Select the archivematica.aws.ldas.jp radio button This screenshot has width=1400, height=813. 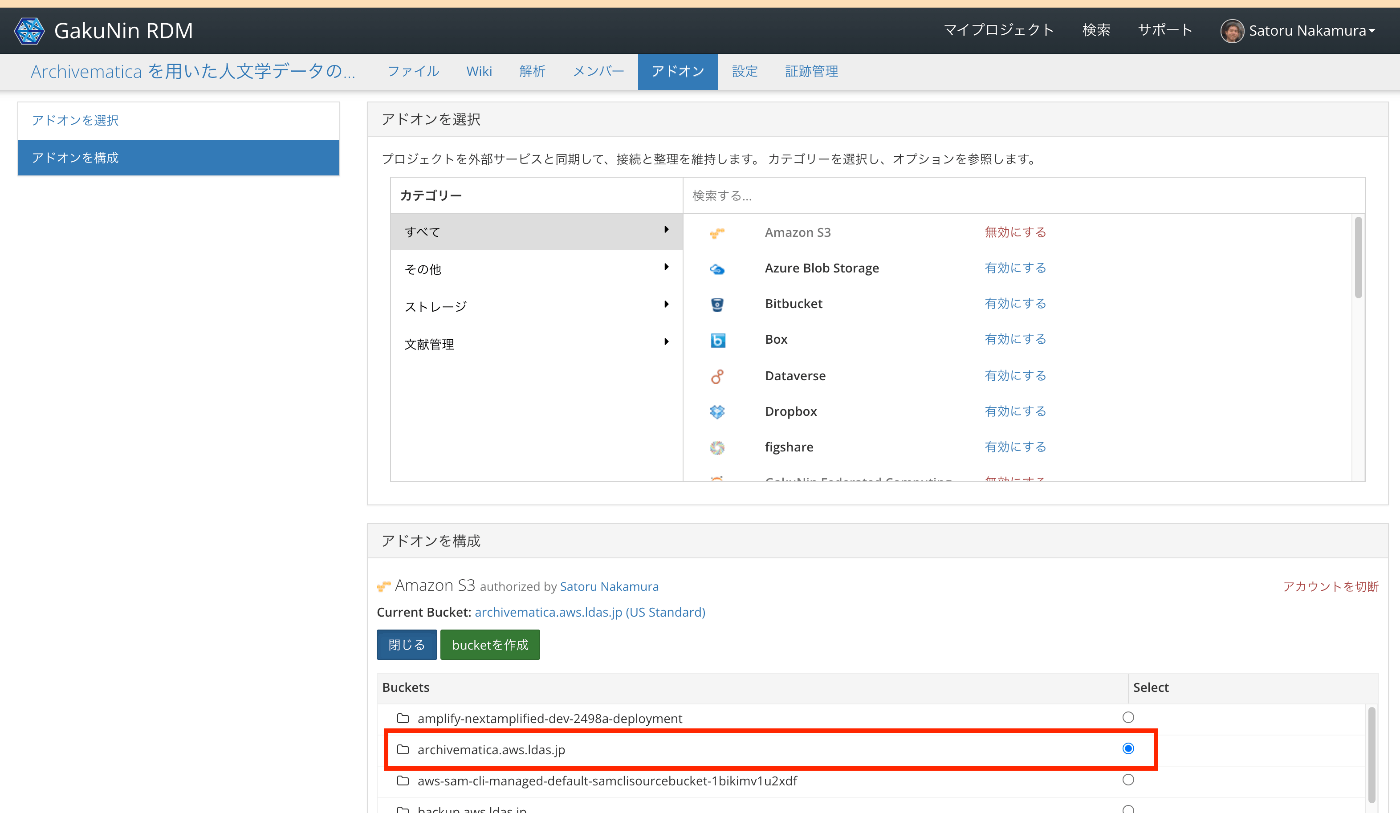coord(1128,748)
